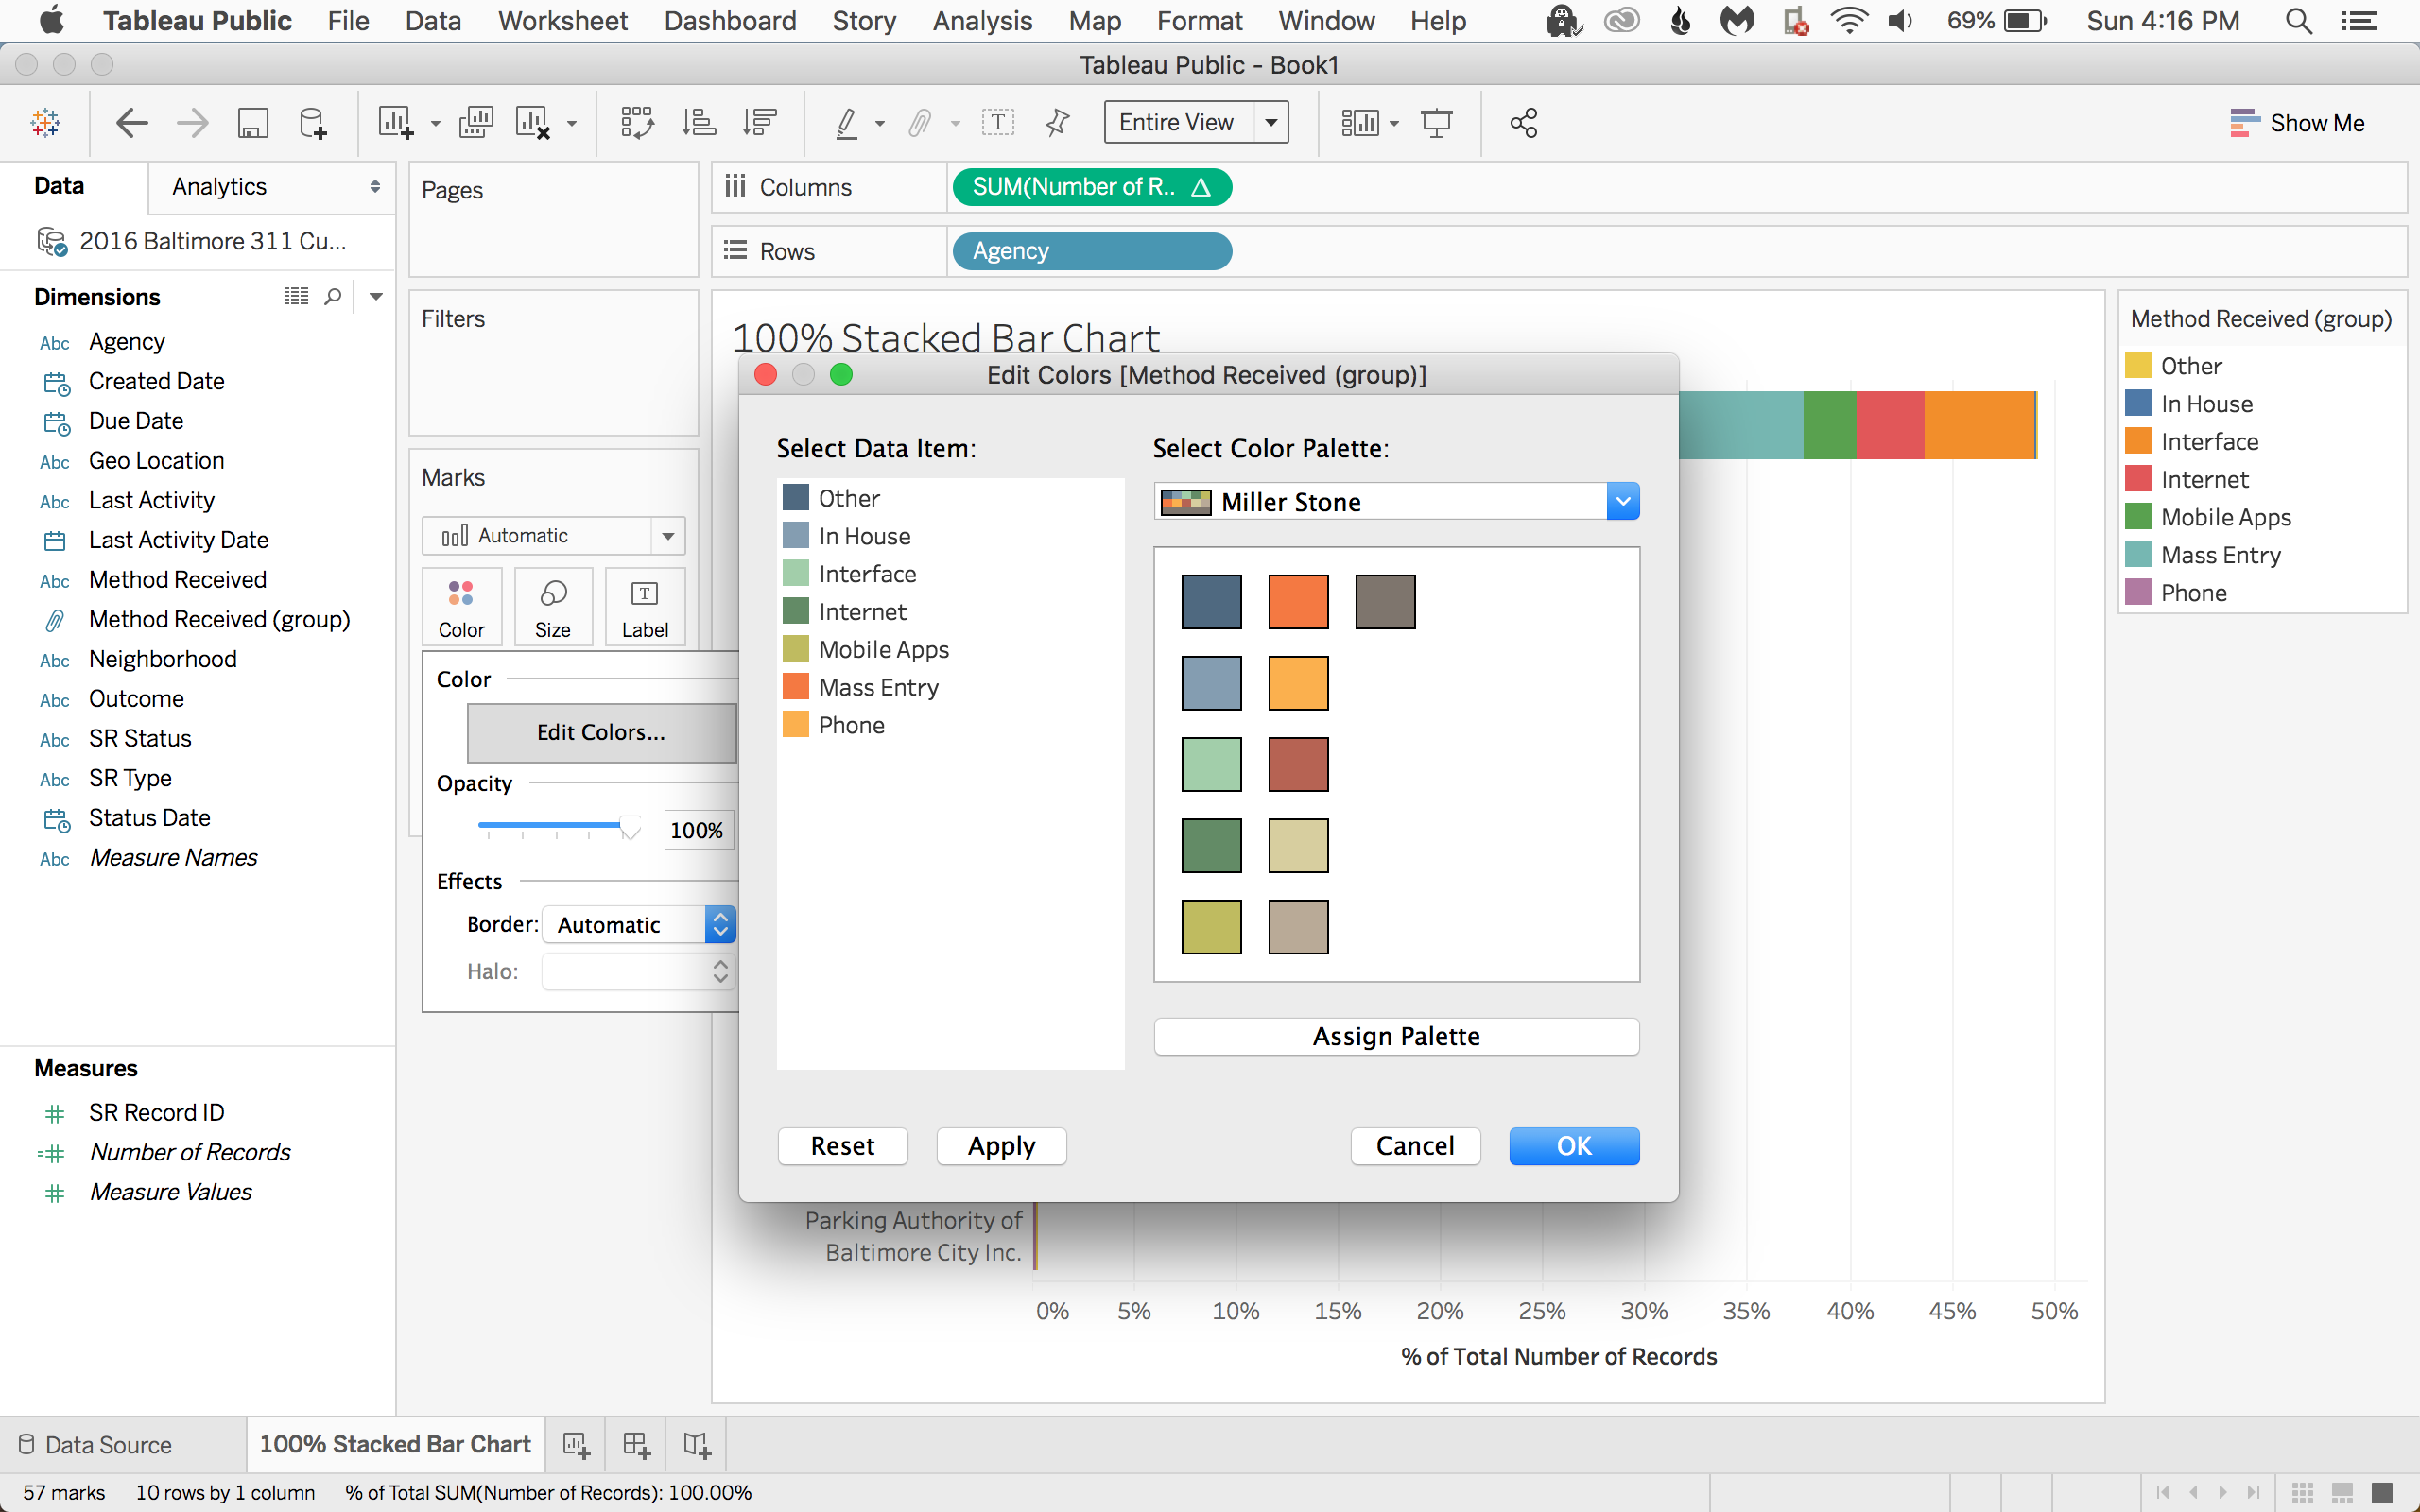Click the Edit Colors... button

click(601, 732)
